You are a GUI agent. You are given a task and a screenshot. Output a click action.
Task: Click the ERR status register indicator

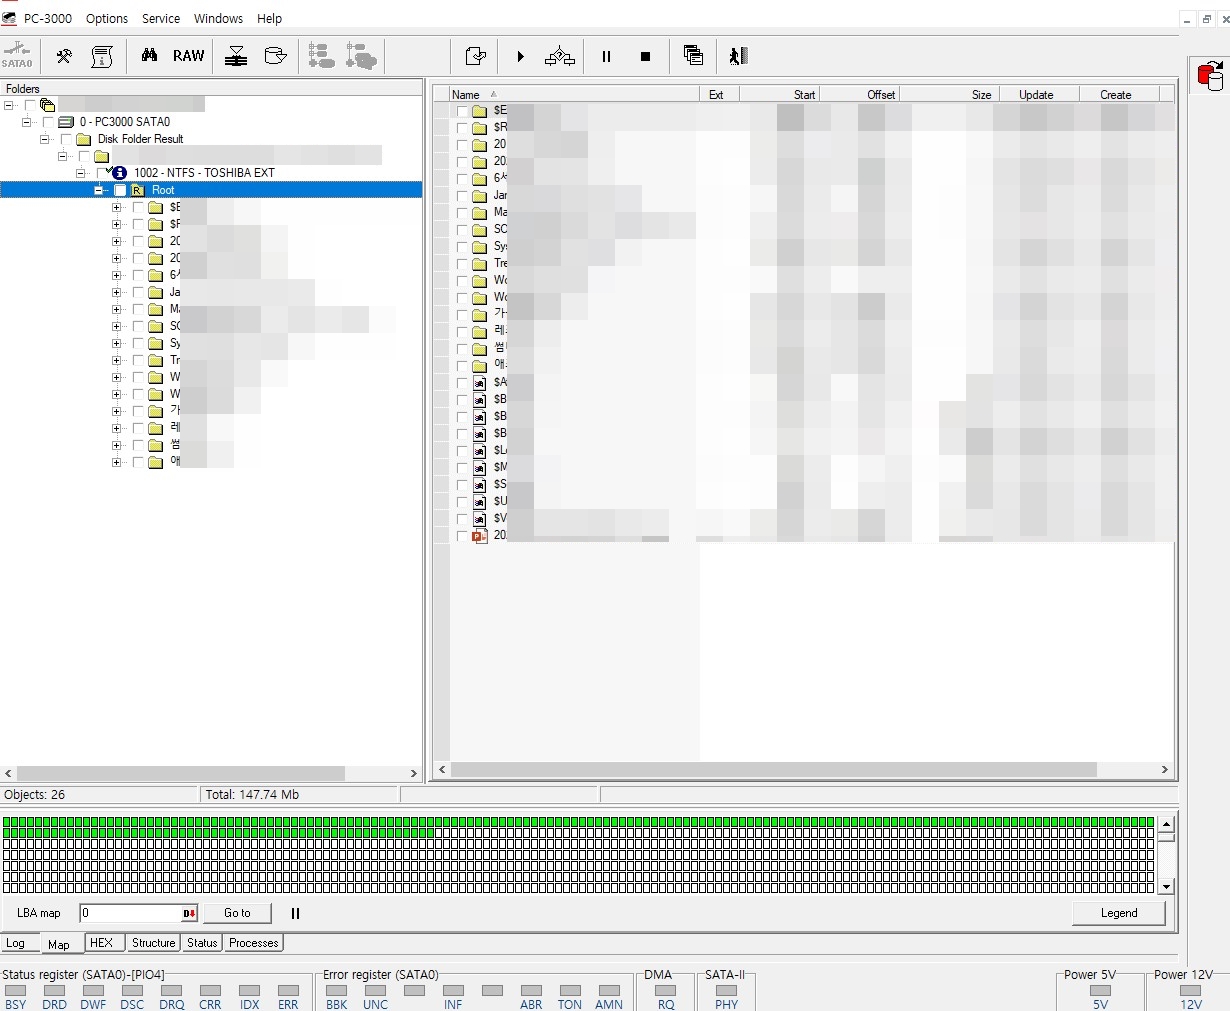pos(288,991)
